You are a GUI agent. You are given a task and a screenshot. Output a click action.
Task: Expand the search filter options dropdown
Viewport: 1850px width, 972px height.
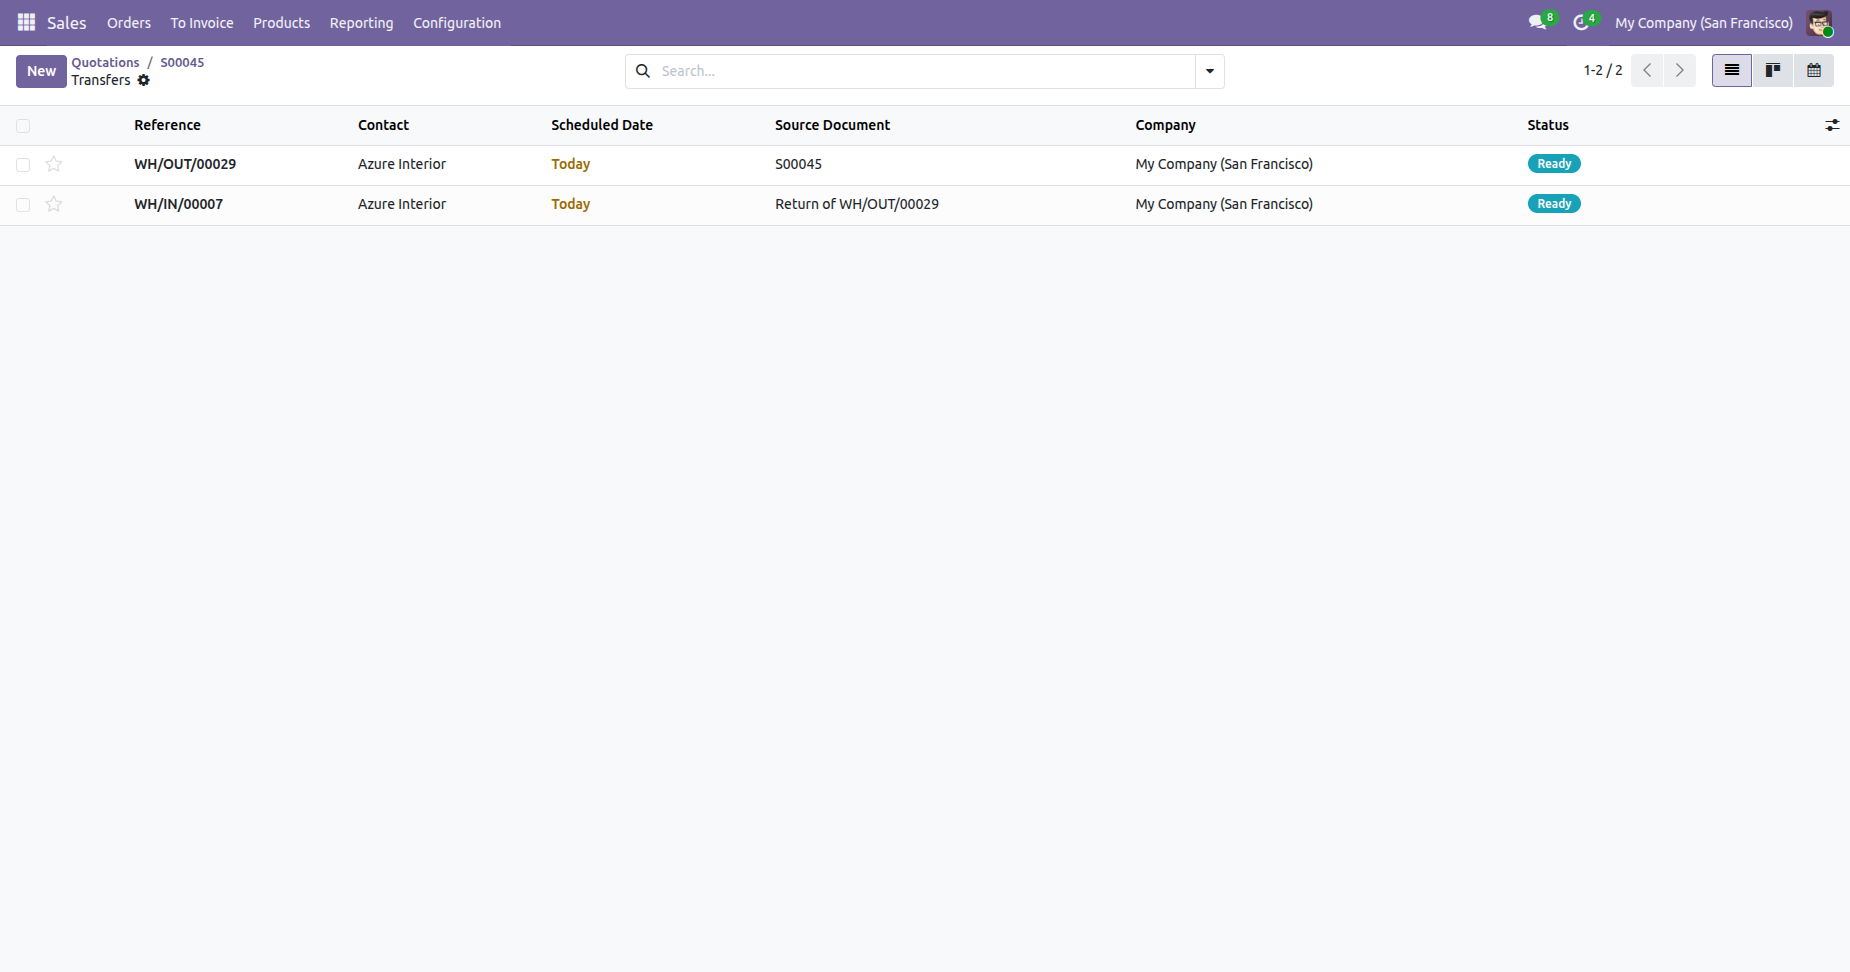pos(1210,71)
